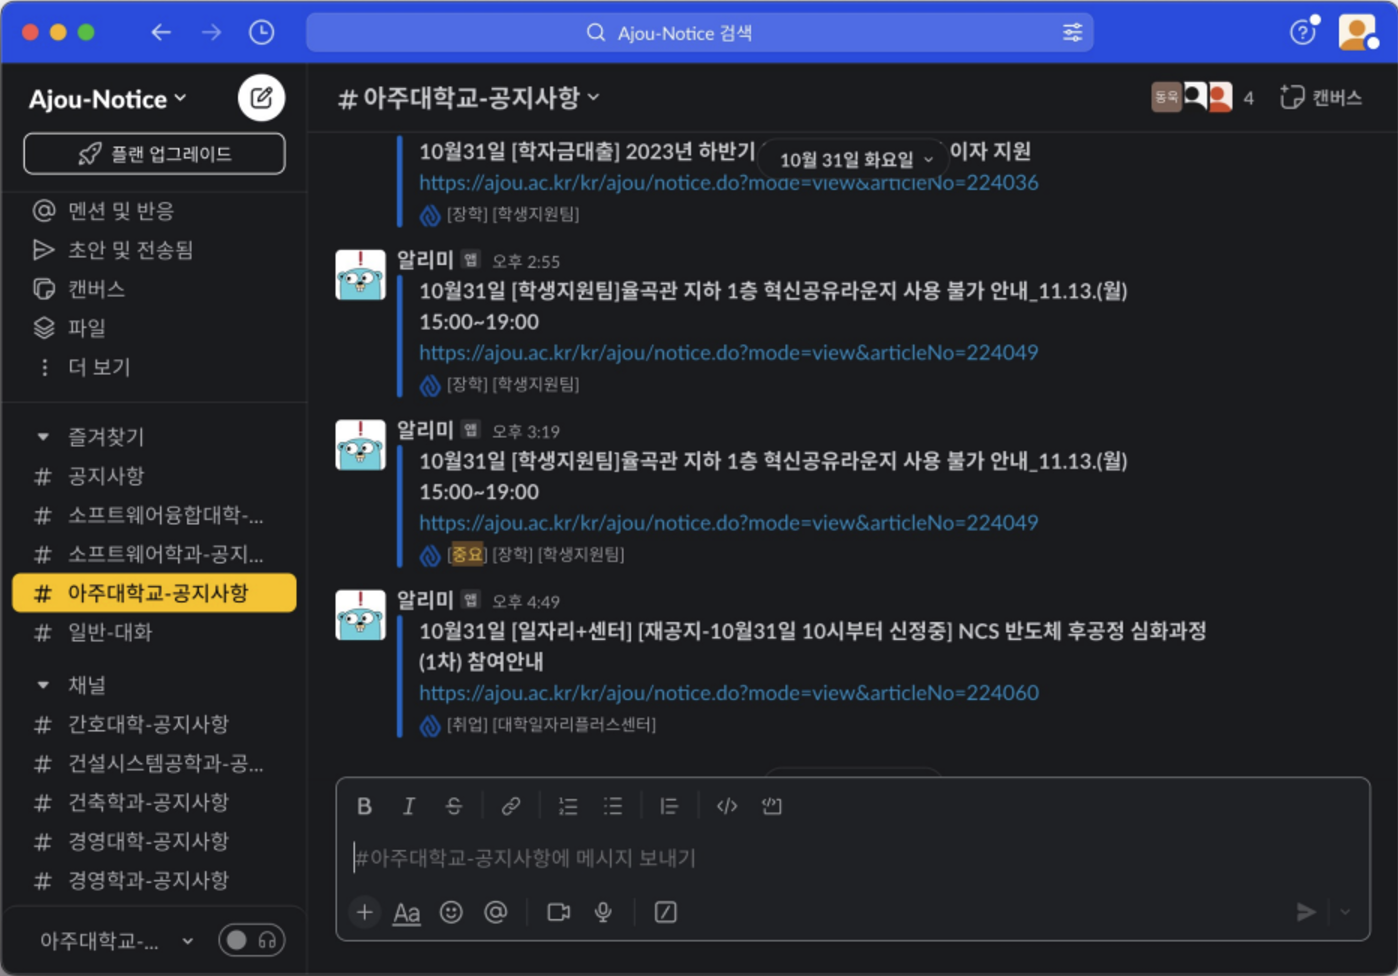Screen dimensions: 1398x976
Task: Open send options chevron
Action: coord(1345,912)
